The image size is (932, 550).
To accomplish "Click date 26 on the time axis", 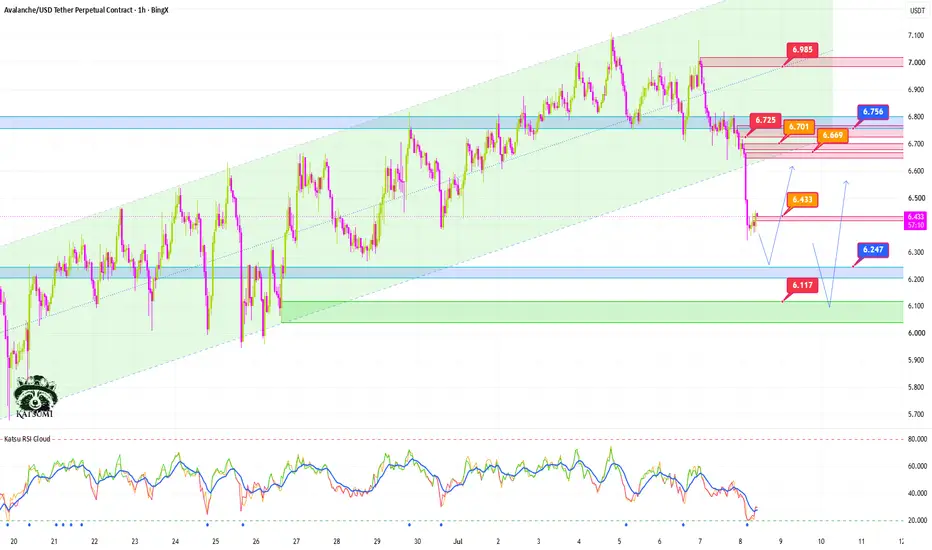I will tap(256, 542).
